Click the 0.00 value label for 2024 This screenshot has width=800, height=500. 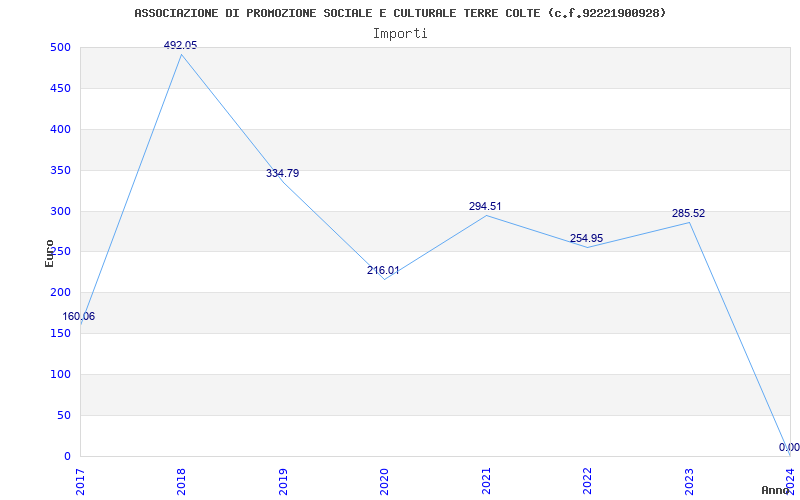coord(789,447)
